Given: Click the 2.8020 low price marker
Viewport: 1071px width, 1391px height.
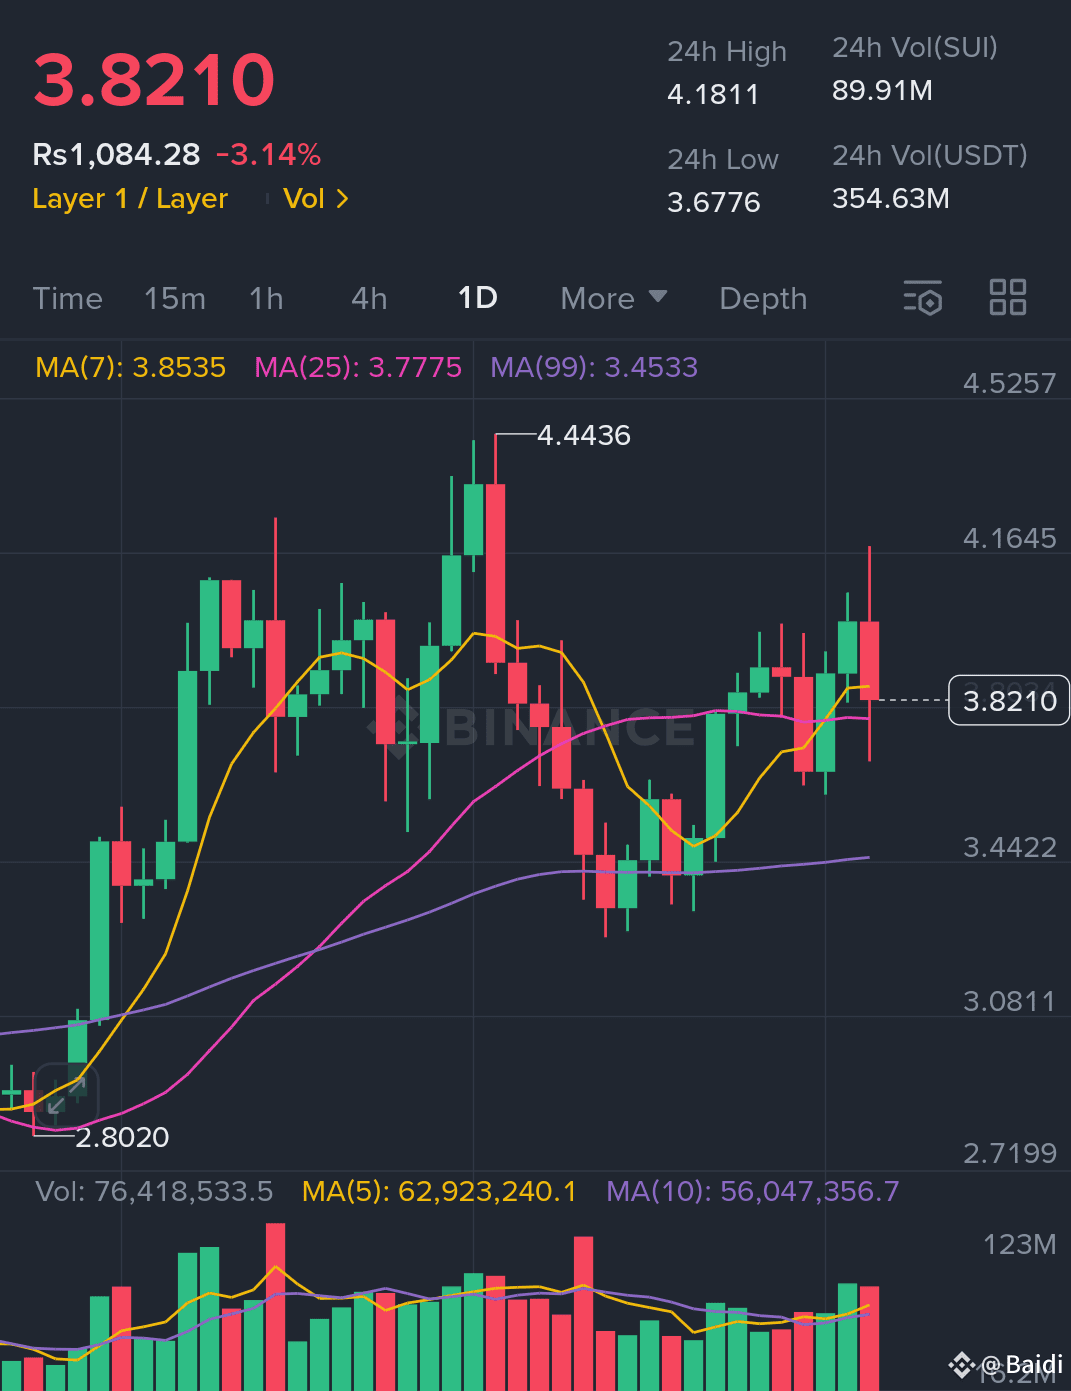Looking at the screenshot, I should (122, 1137).
